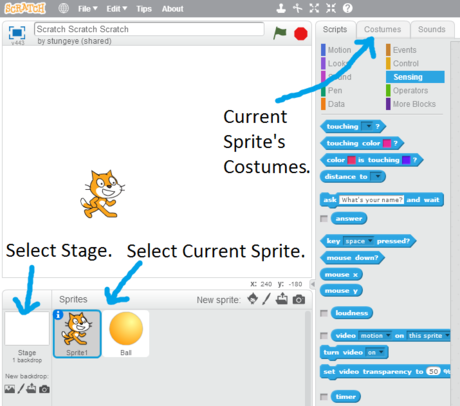Toggle the timer reporter checkbox
This screenshot has width=460, height=406.
324,397
